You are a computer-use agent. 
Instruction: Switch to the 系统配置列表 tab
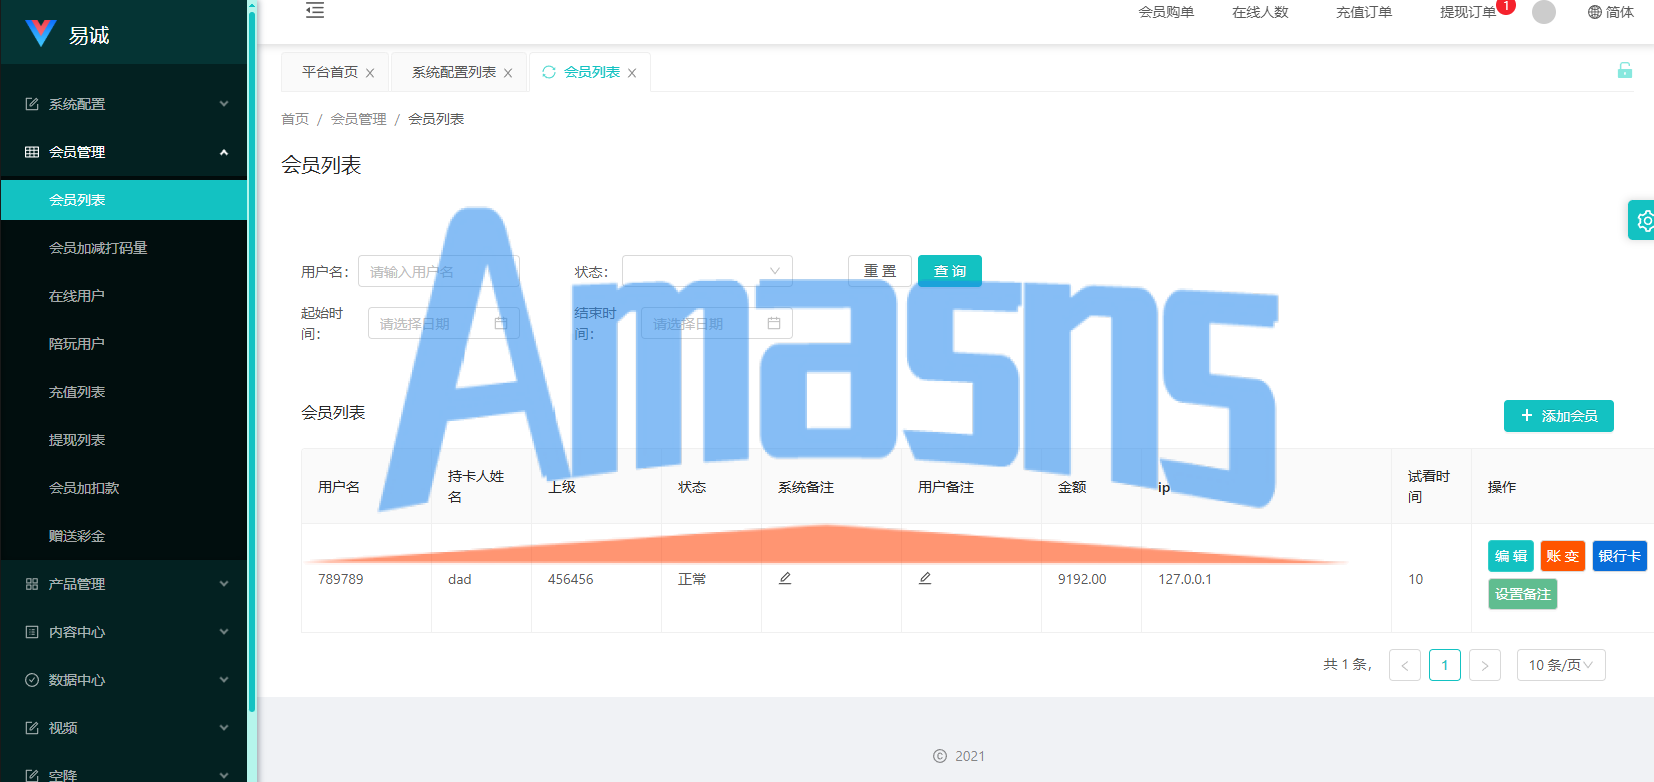(454, 72)
